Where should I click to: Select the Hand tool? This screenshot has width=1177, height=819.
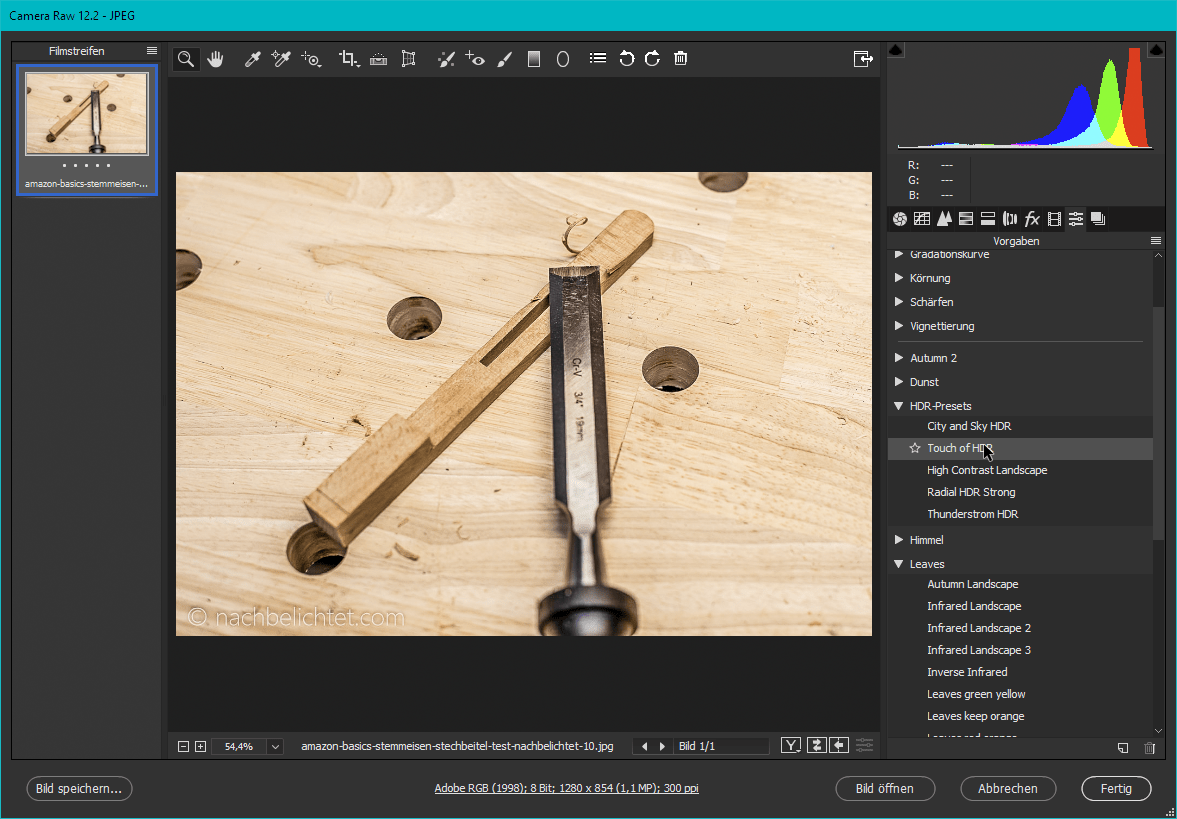[215, 59]
